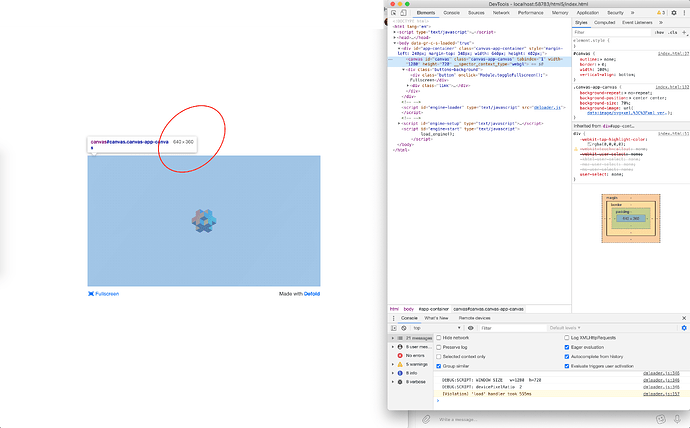The image size is (690, 428).
Task: Select the user messages icon in console sidebar
Action: point(400,347)
